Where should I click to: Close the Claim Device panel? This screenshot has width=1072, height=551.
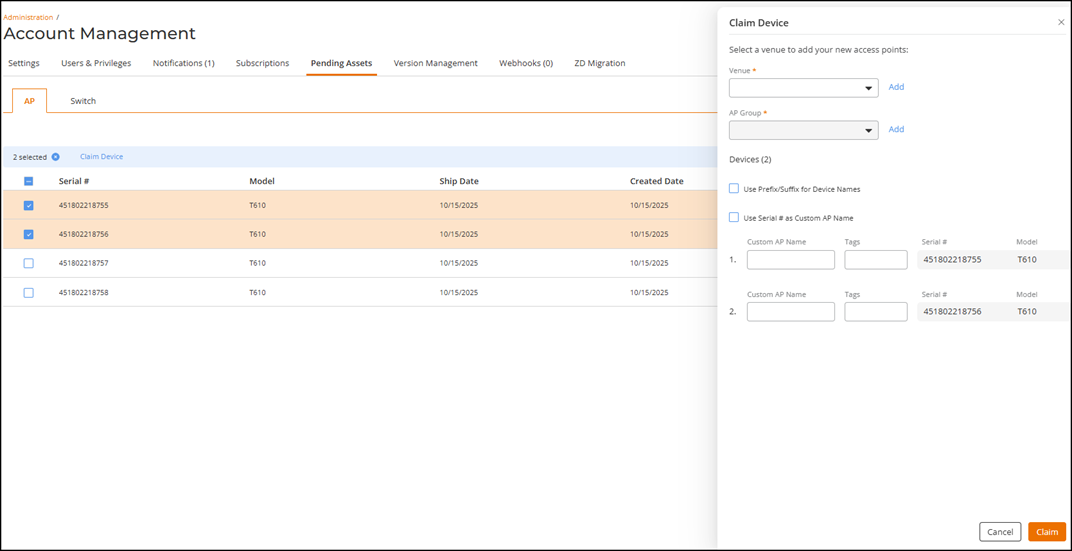(x=1061, y=22)
